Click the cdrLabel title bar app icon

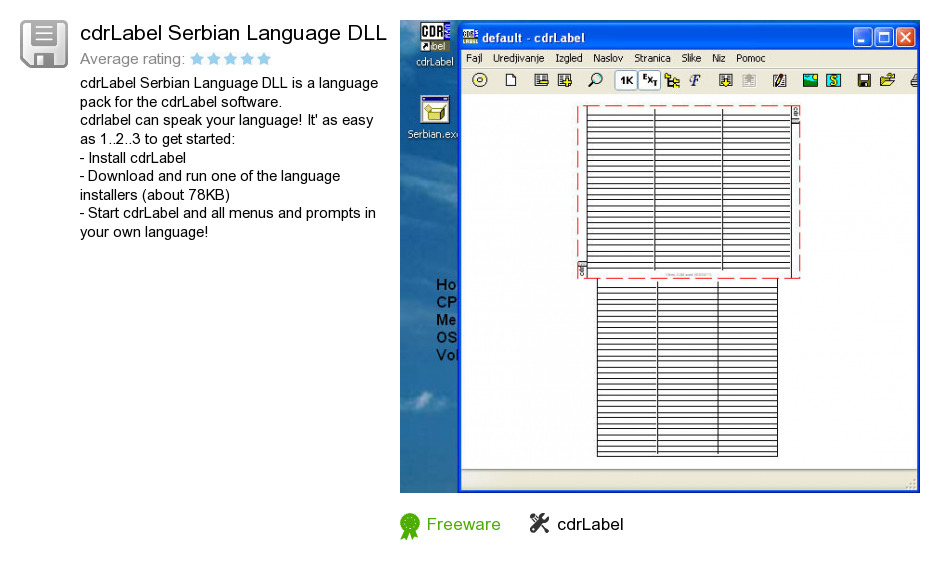(471, 37)
